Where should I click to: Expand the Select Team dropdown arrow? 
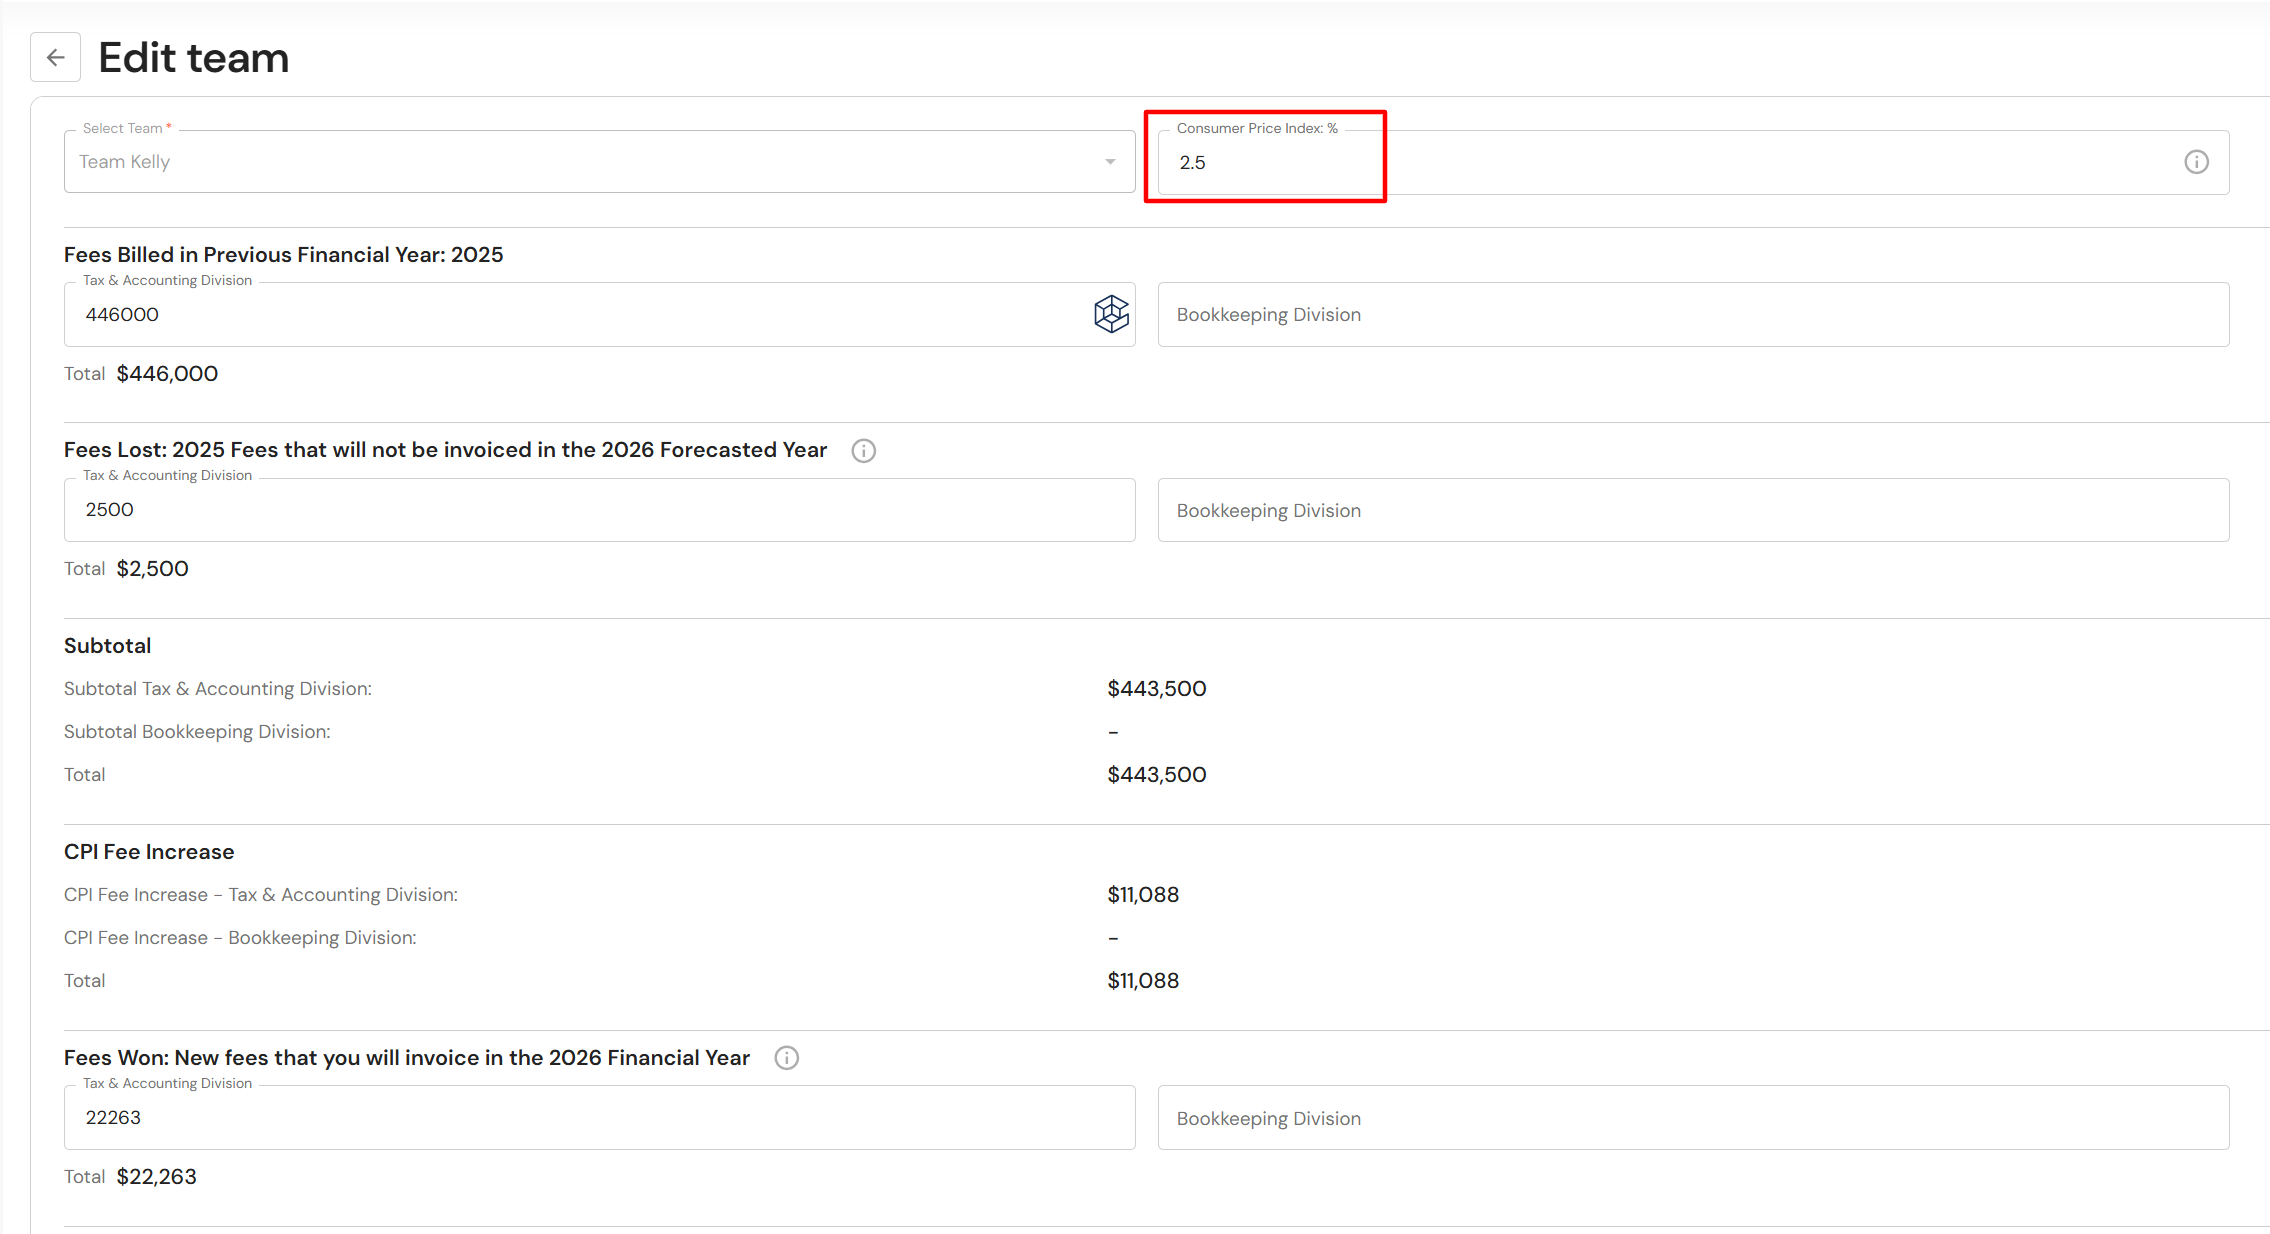(x=1110, y=162)
